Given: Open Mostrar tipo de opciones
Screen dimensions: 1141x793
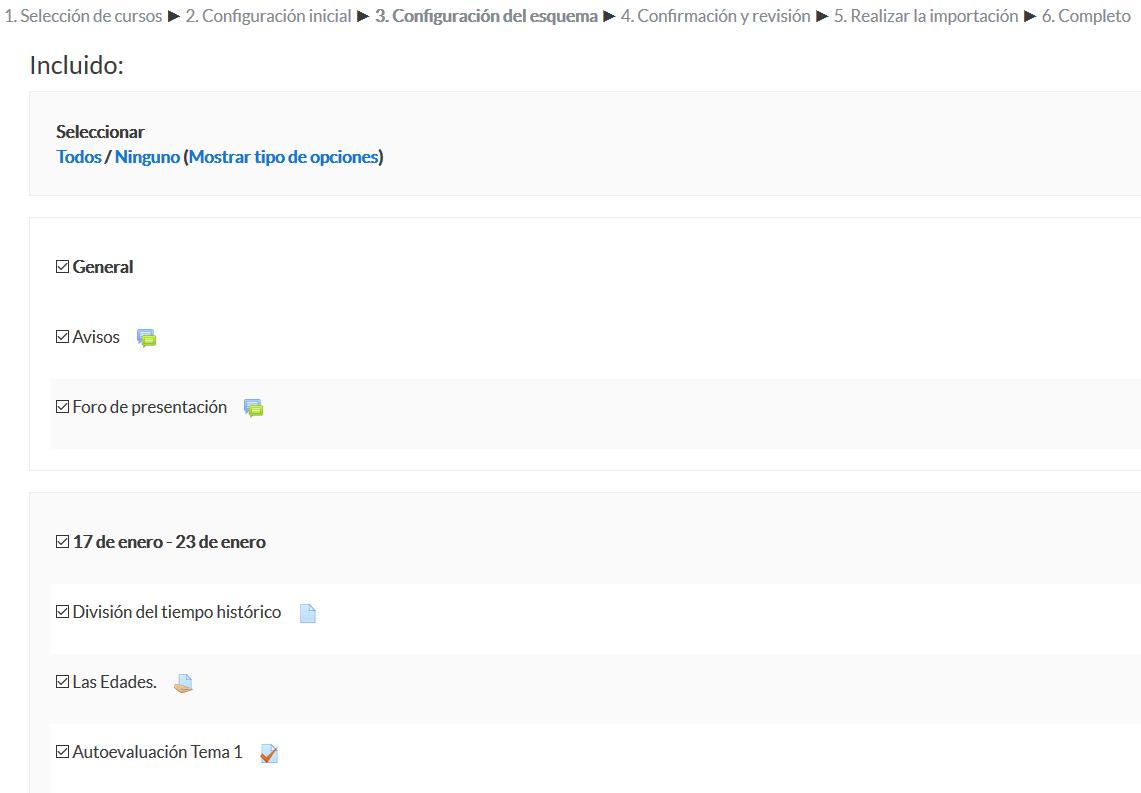Looking at the screenshot, I should [x=284, y=157].
